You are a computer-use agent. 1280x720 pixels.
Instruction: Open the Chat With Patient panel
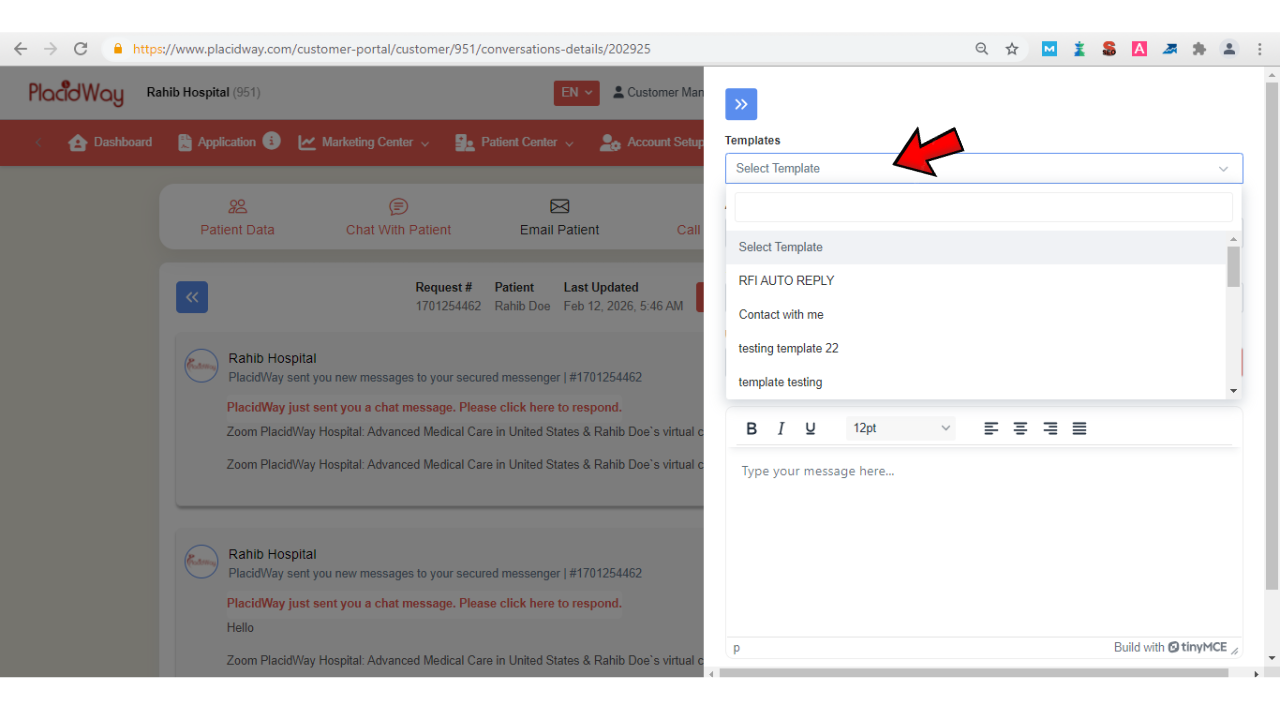point(398,207)
